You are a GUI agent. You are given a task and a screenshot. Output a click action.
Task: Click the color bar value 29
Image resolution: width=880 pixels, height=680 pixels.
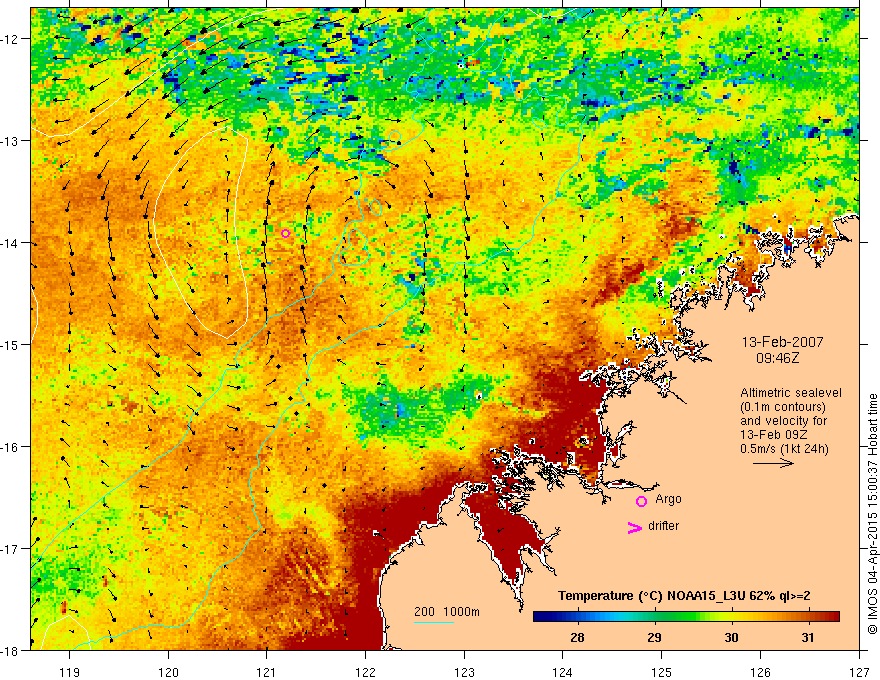tap(654, 637)
